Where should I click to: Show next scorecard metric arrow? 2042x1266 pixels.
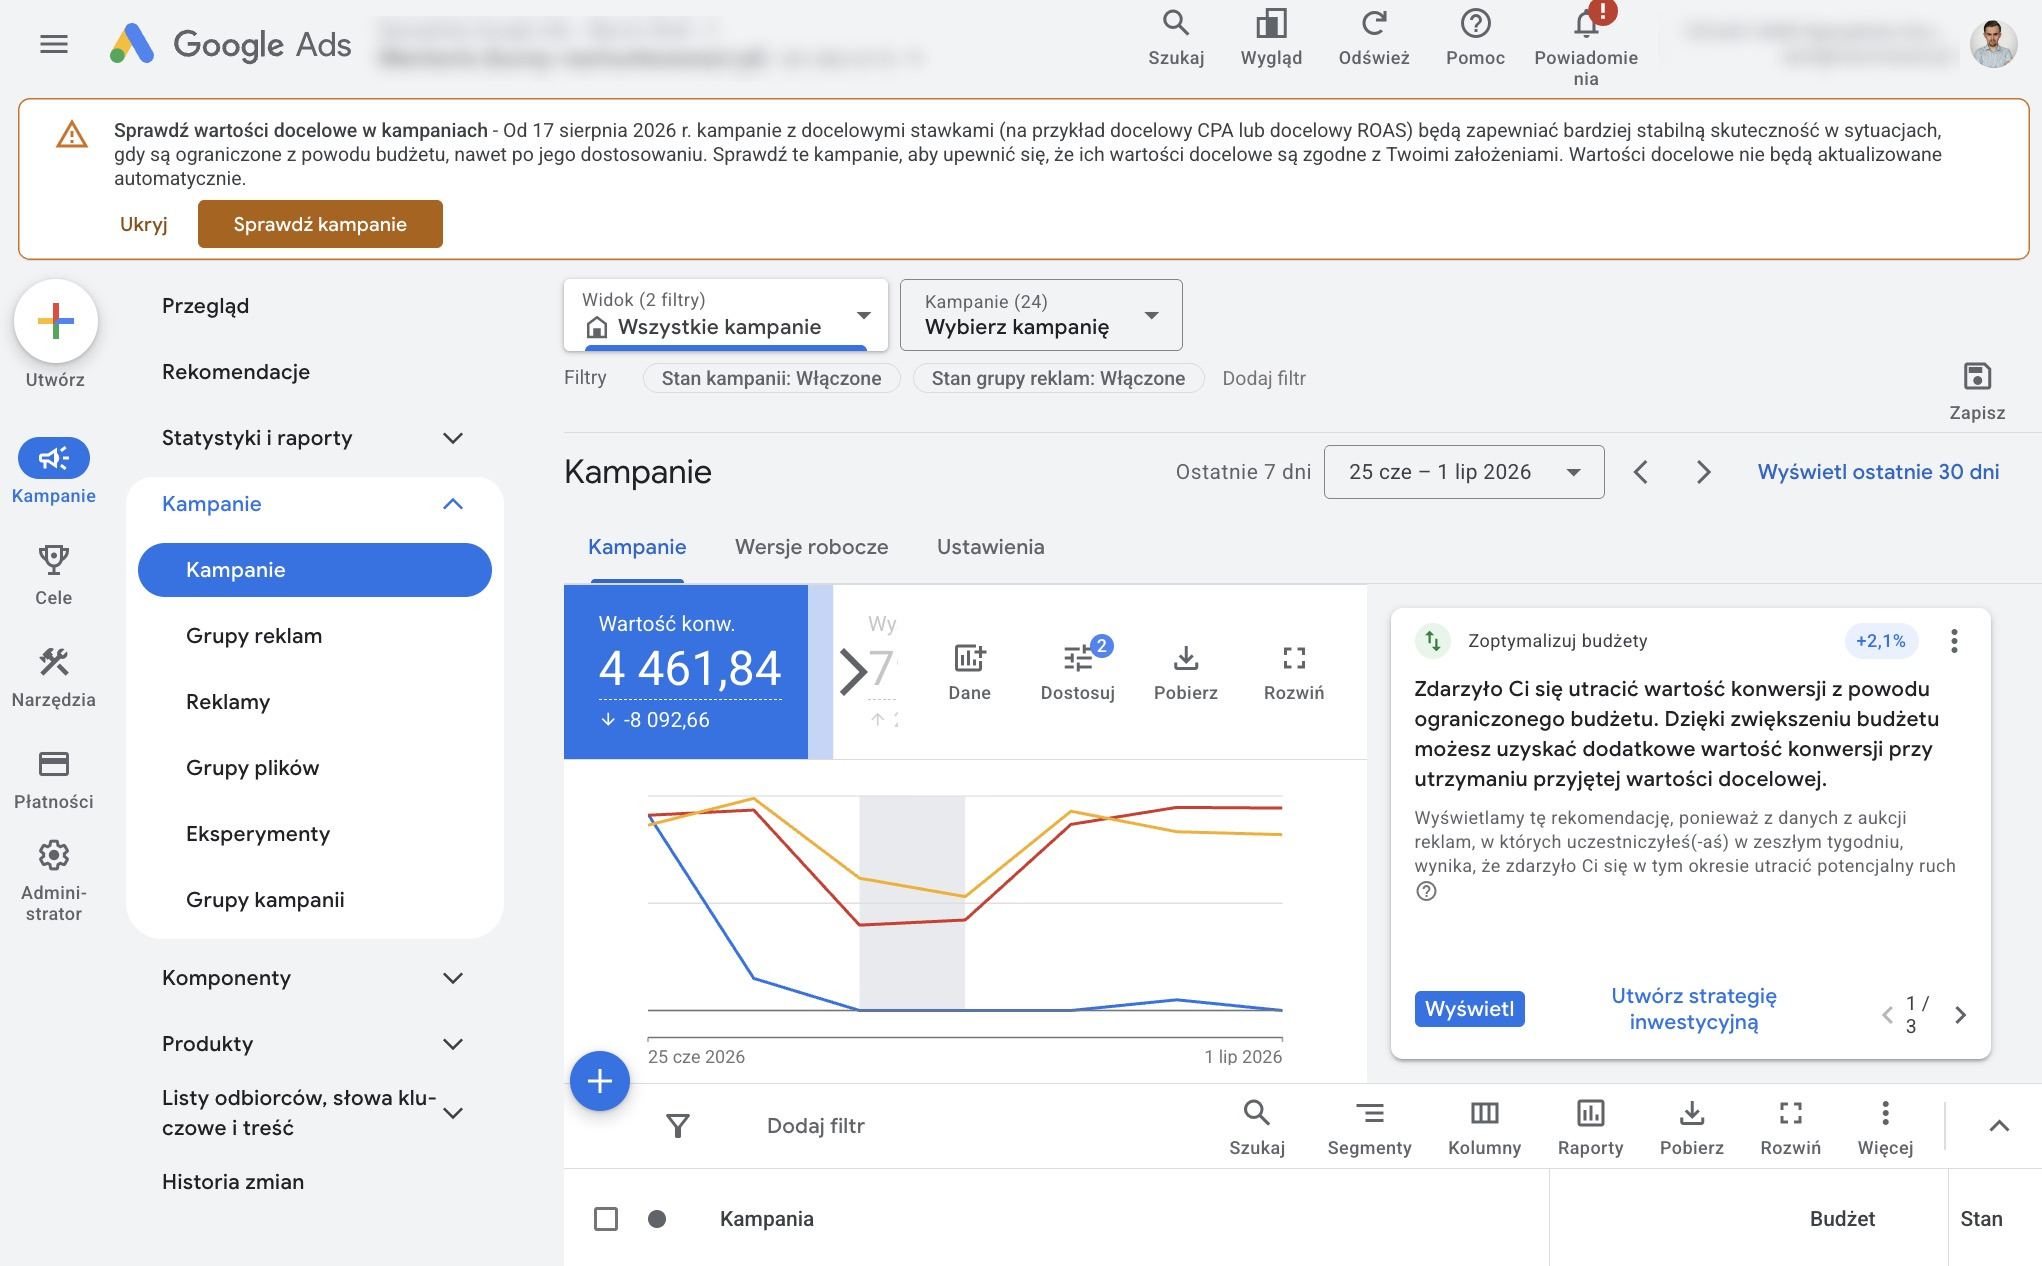click(x=852, y=671)
